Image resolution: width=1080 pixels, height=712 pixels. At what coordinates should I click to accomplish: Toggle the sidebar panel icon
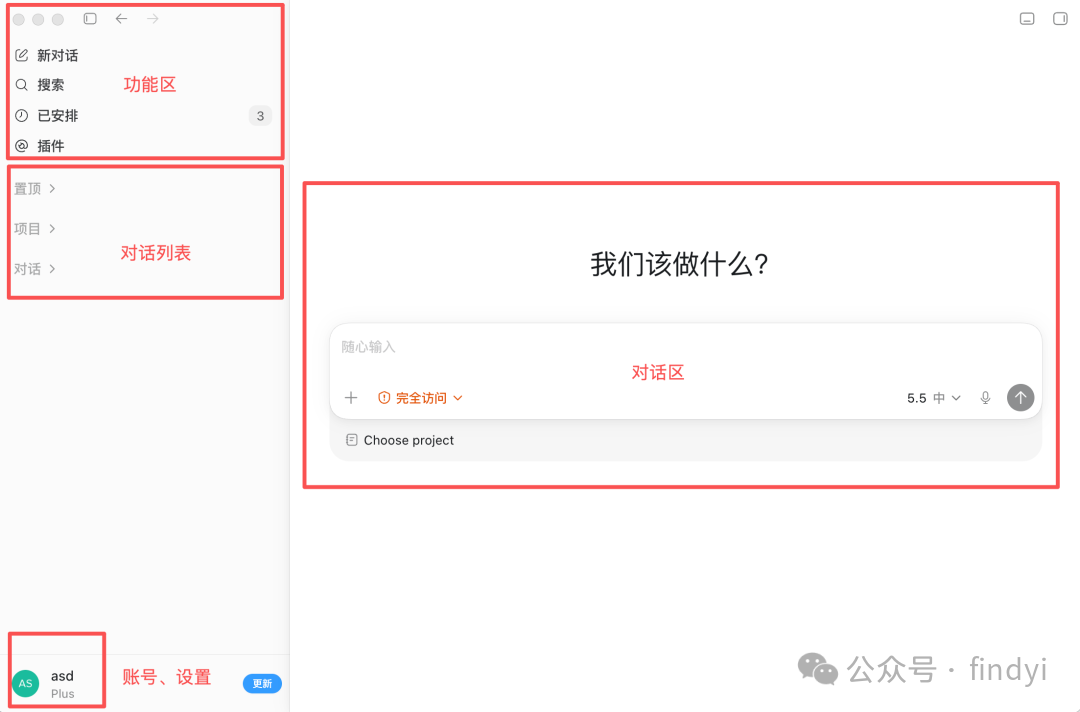(x=90, y=19)
